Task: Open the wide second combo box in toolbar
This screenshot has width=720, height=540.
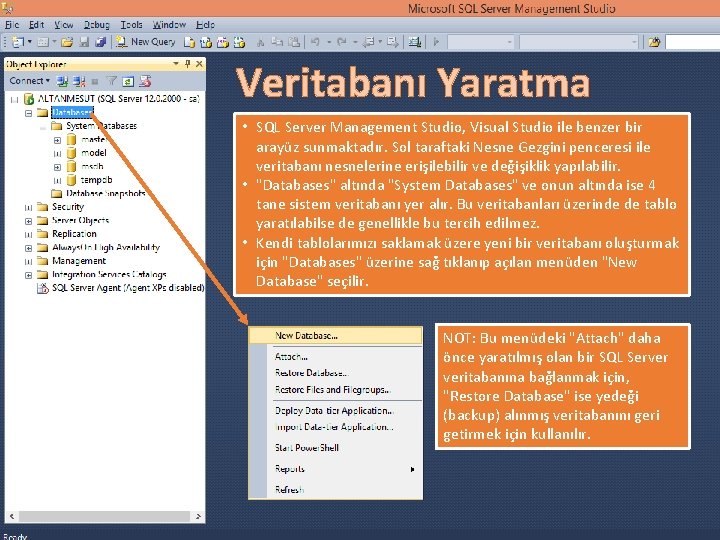Action: point(579,42)
